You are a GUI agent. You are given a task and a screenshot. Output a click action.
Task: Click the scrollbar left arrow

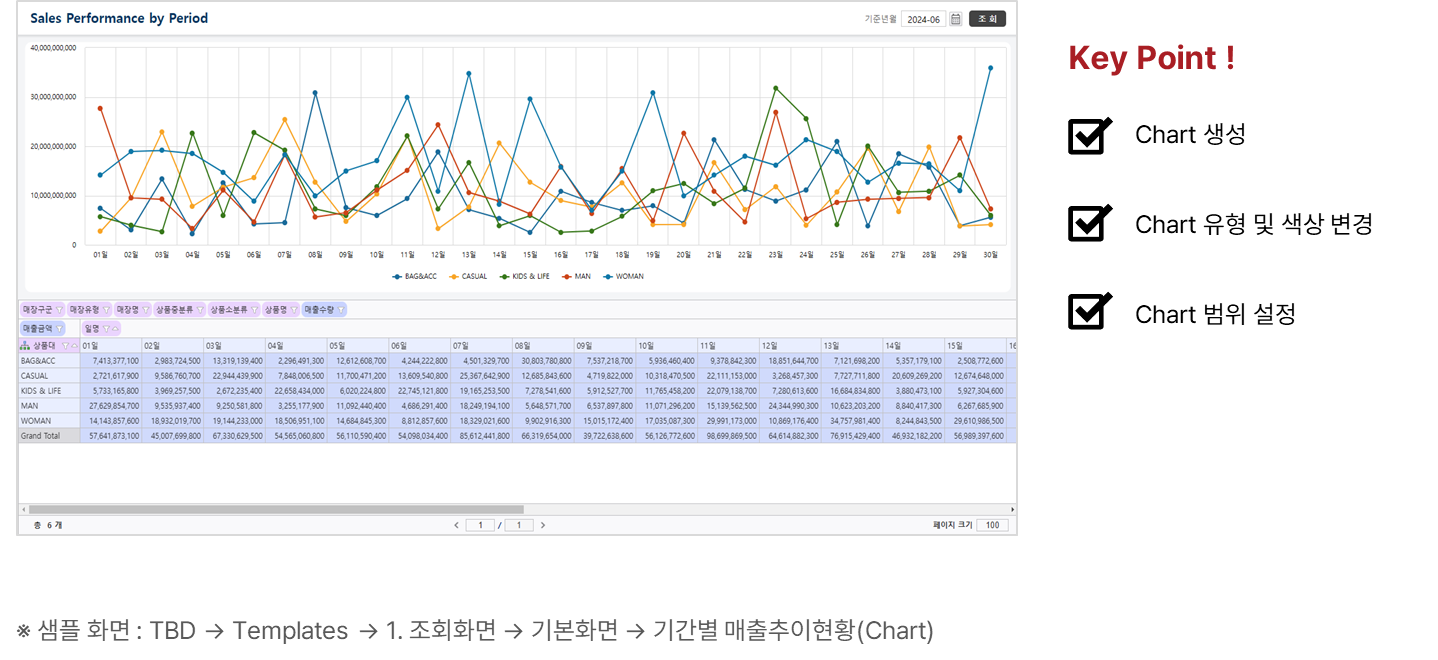23,509
